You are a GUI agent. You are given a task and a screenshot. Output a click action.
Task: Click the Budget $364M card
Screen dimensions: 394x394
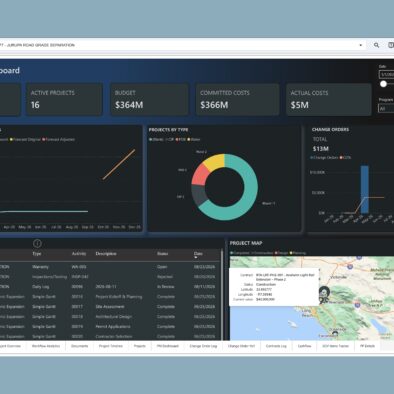pos(149,99)
